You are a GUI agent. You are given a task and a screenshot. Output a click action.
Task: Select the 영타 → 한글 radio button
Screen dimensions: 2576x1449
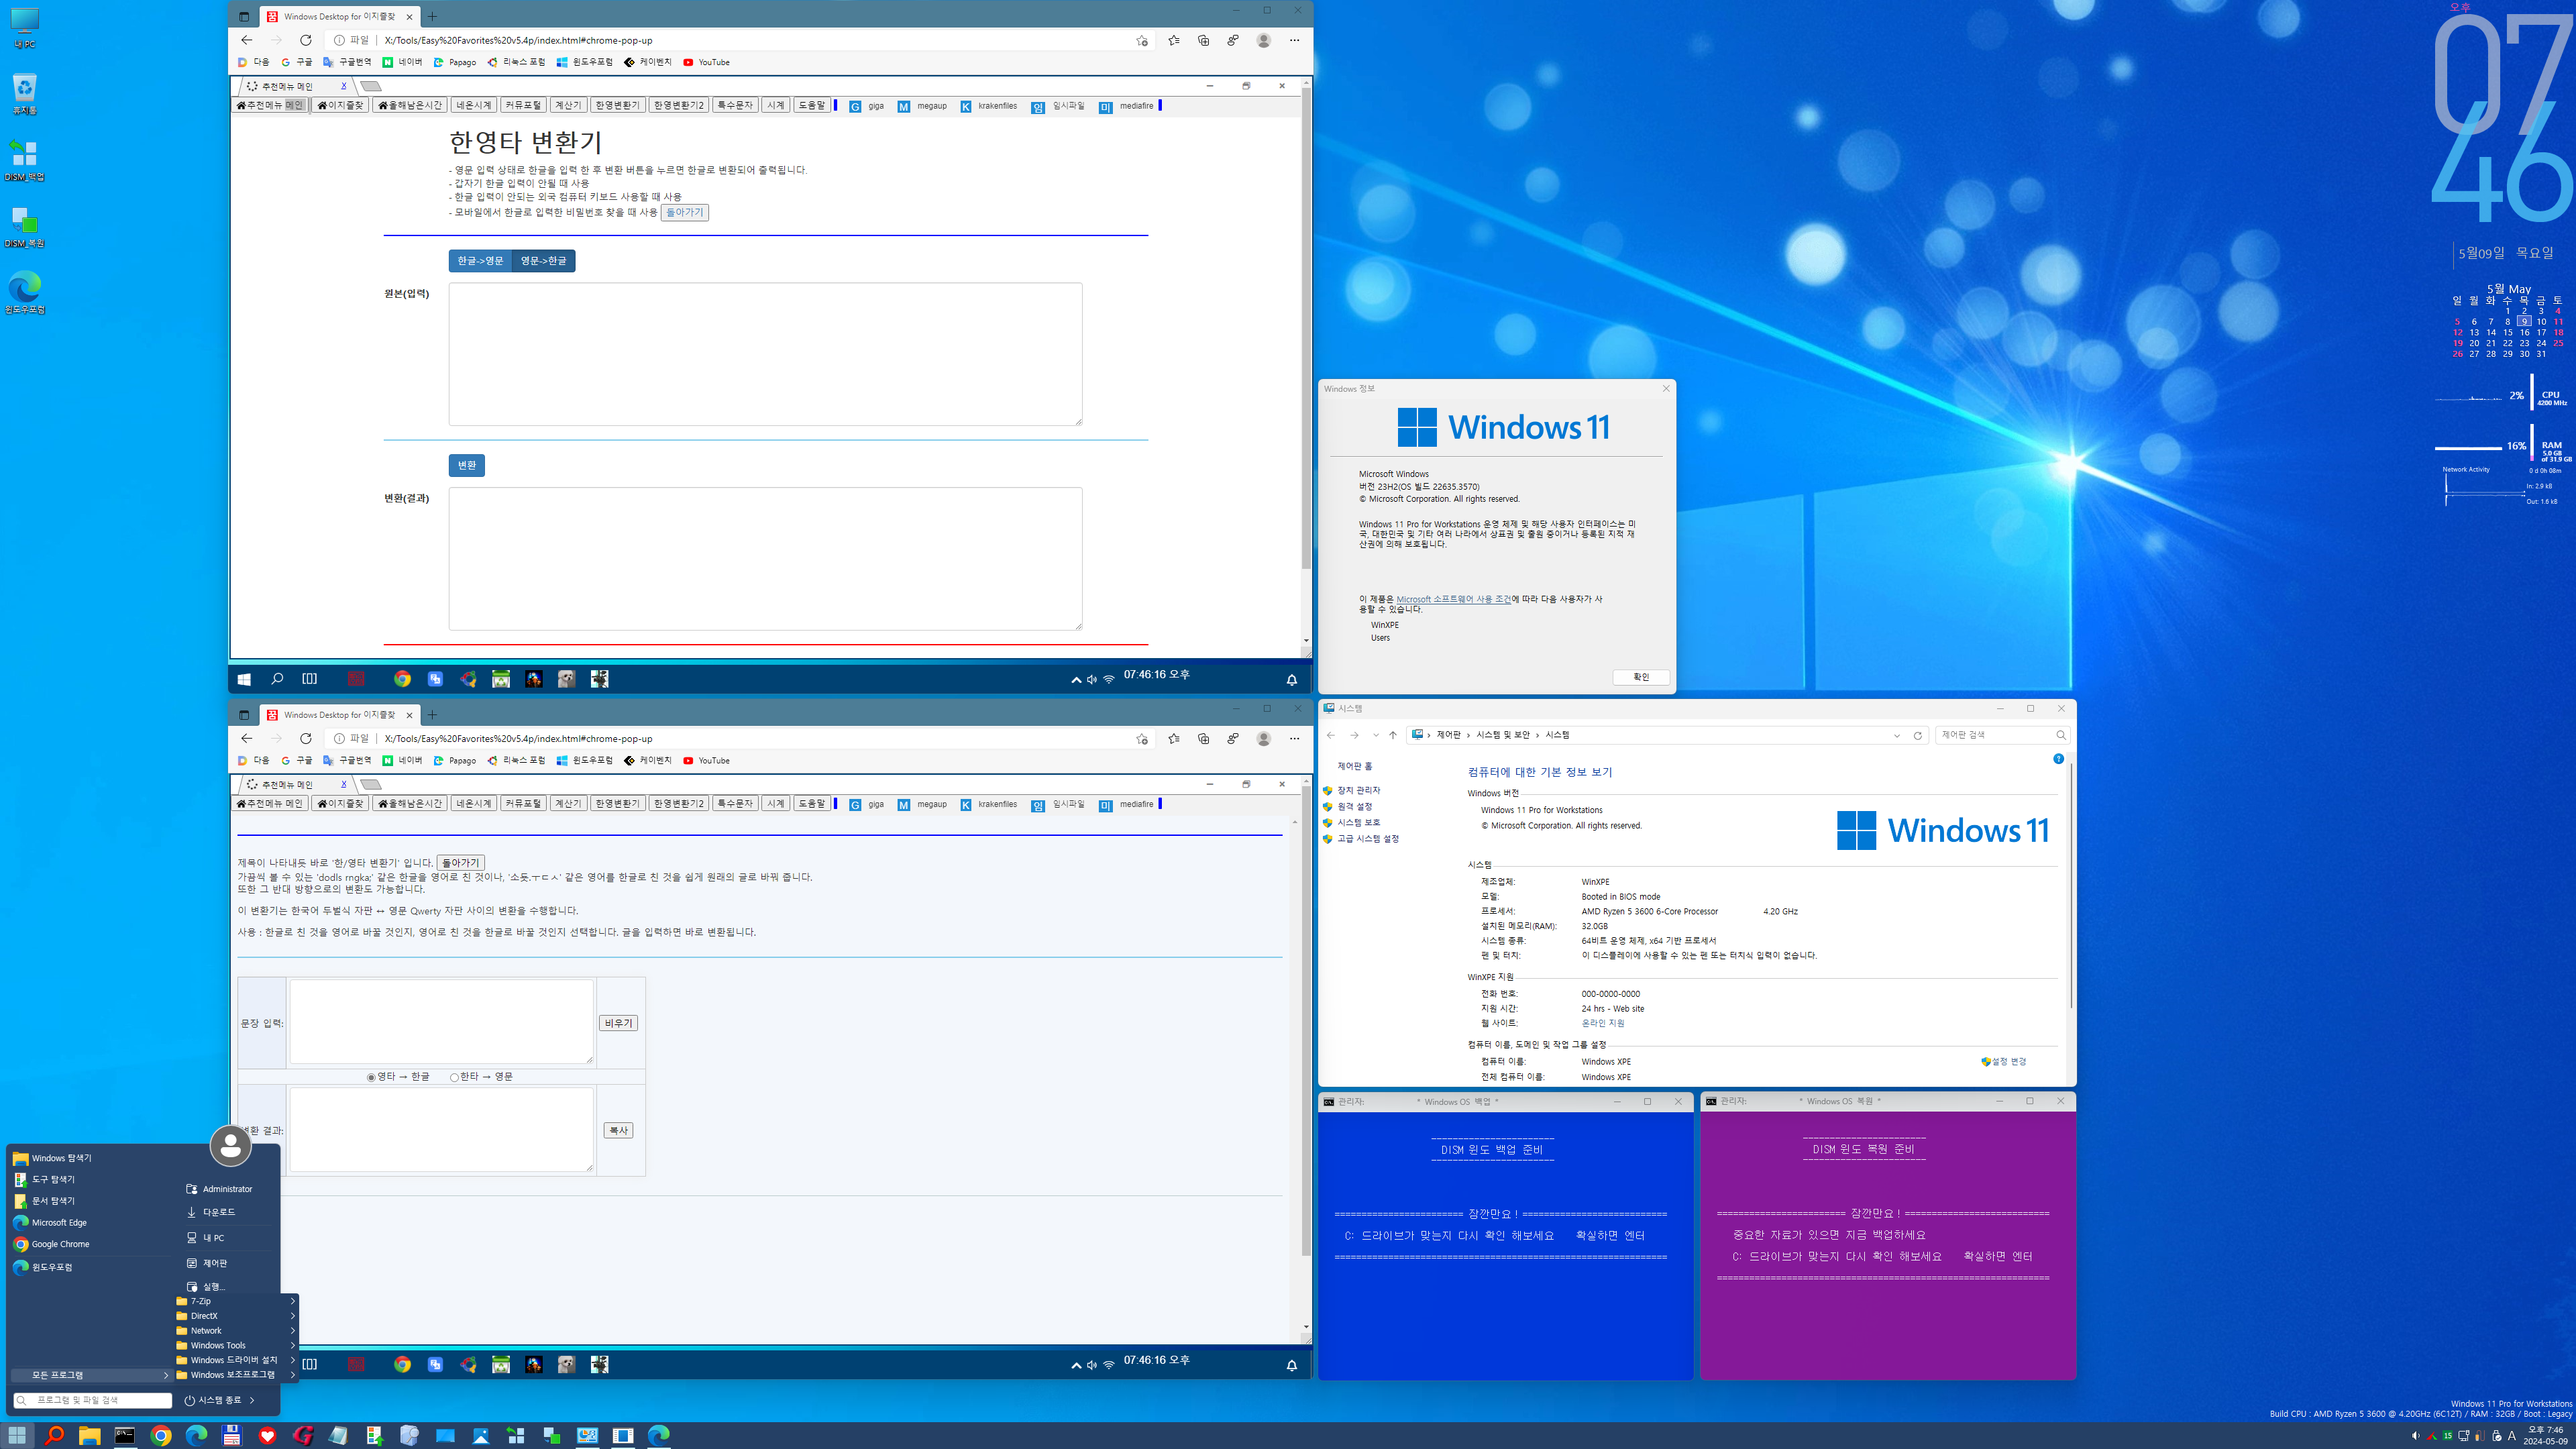(x=371, y=1077)
